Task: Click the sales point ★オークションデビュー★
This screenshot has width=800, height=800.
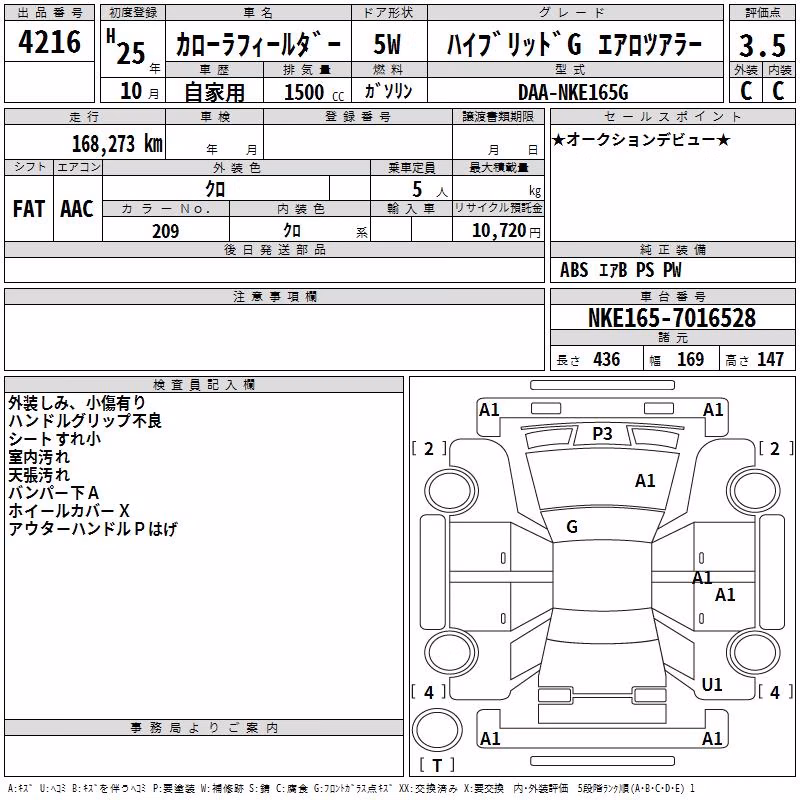Action: tap(641, 139)
